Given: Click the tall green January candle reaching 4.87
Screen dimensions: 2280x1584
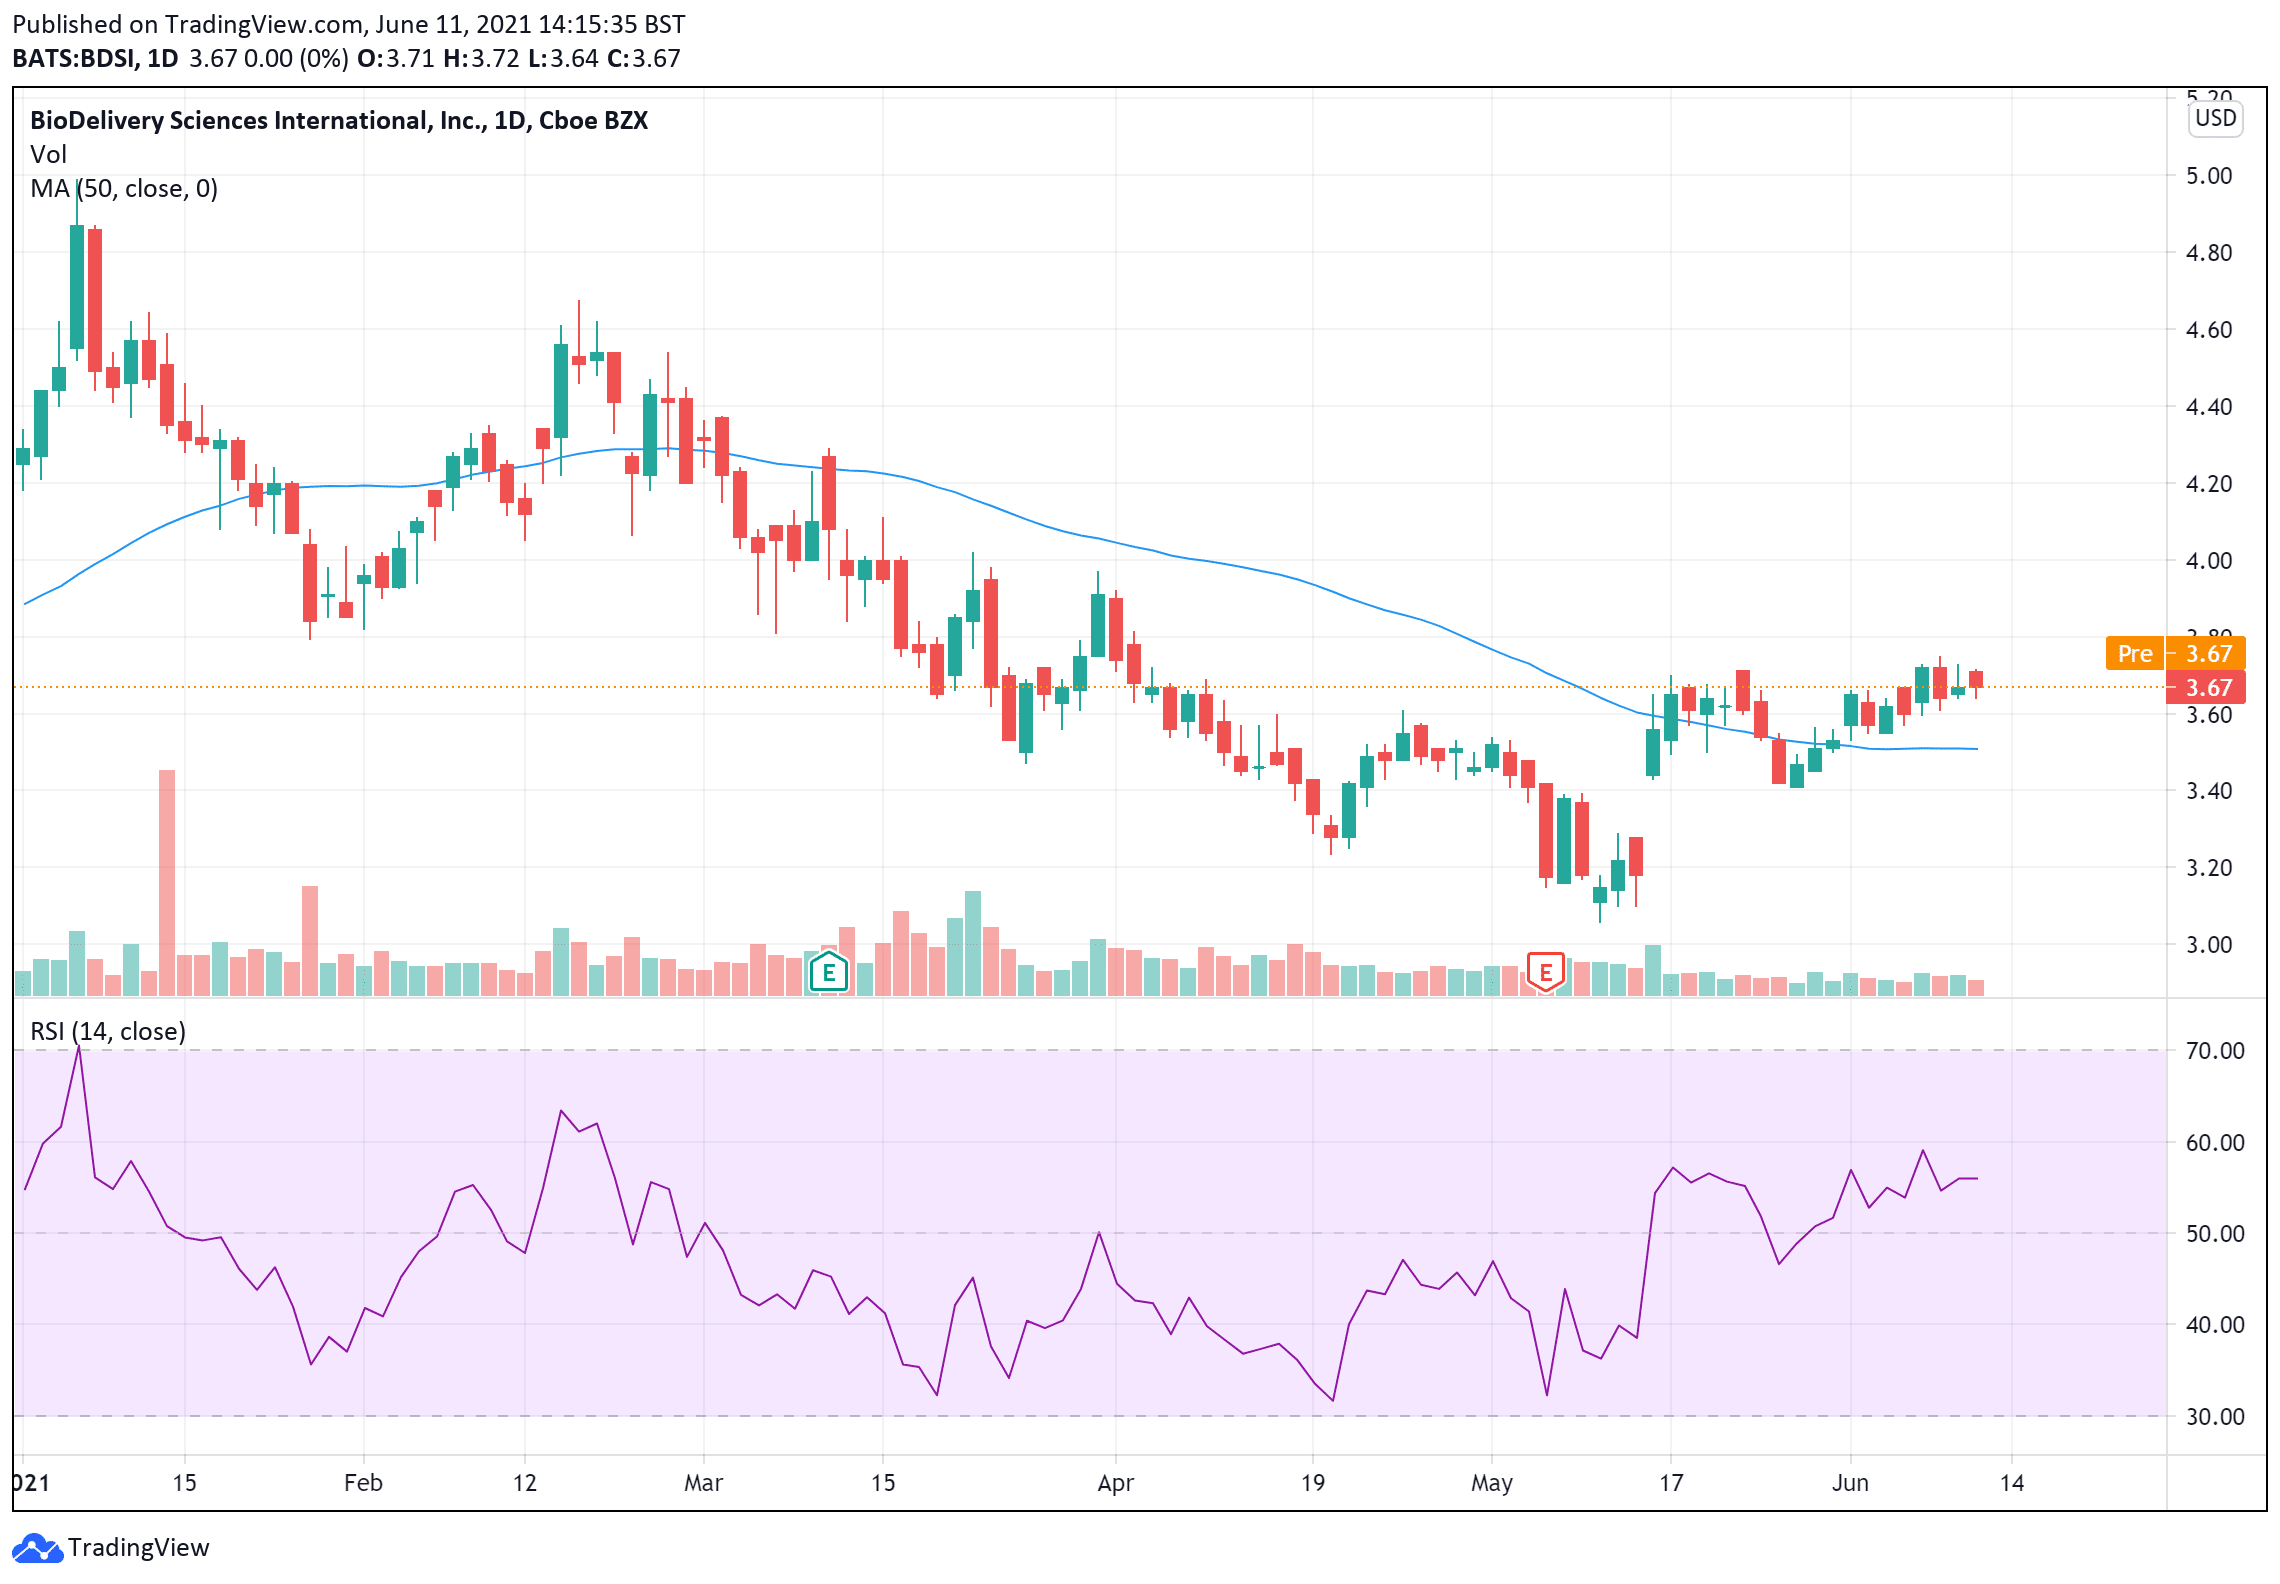Looking at the screenshot, I should tap(77, 287).
